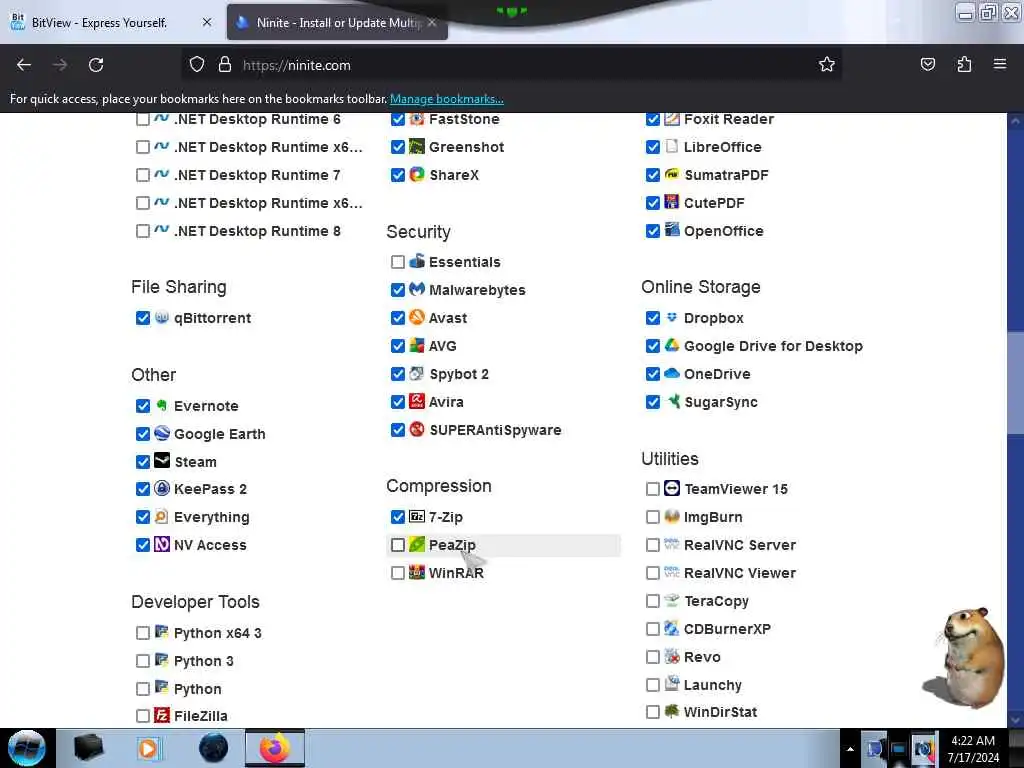Click the page vertical scrollbar thumb

click(x=1015, y=381)
